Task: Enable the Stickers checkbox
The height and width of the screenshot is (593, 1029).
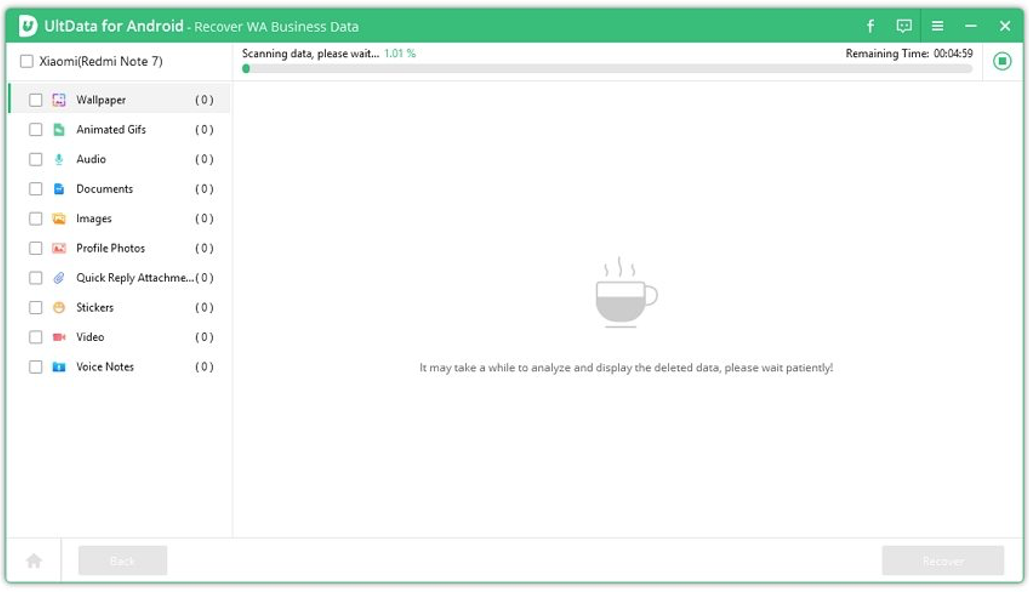Action: point(35,308)
